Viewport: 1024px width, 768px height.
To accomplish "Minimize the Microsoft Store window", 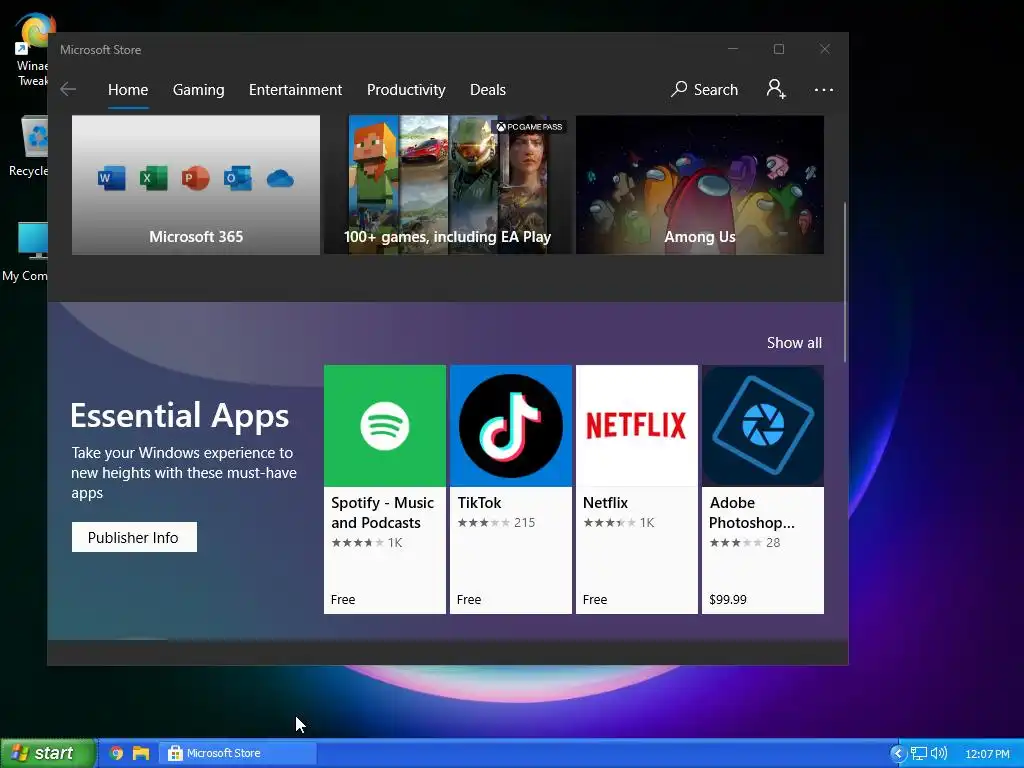I will (x=733, y=49).
